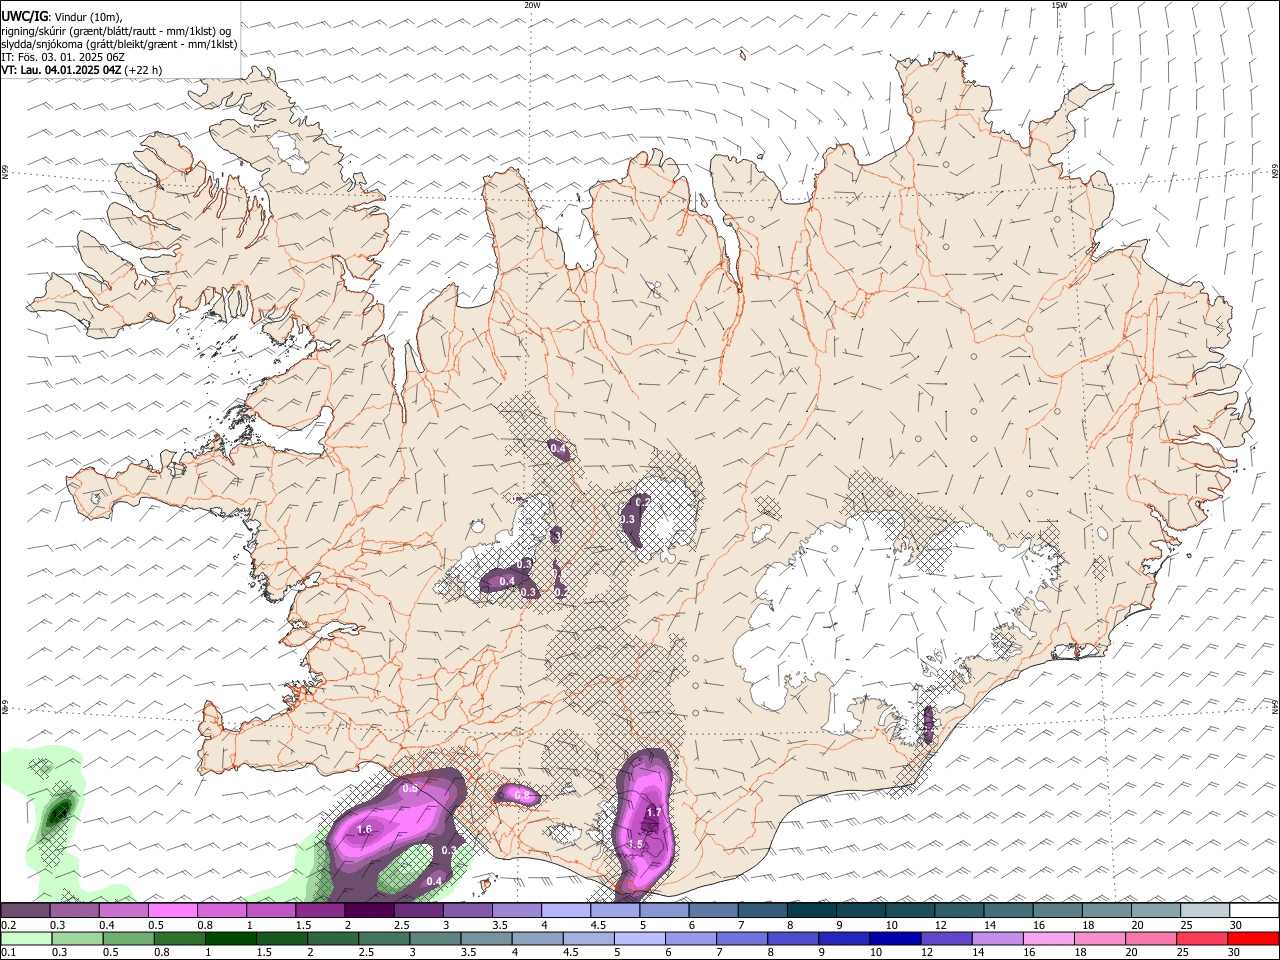1280x960 pixels.
Task: Click the '1.7' value on the map
Action: [x=654, y=813]
